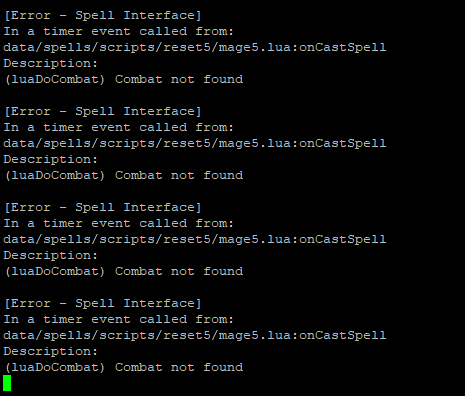Click the last mage5.lua:onCastSpell script path
This screenshot has width=465, height=396.
195,335
